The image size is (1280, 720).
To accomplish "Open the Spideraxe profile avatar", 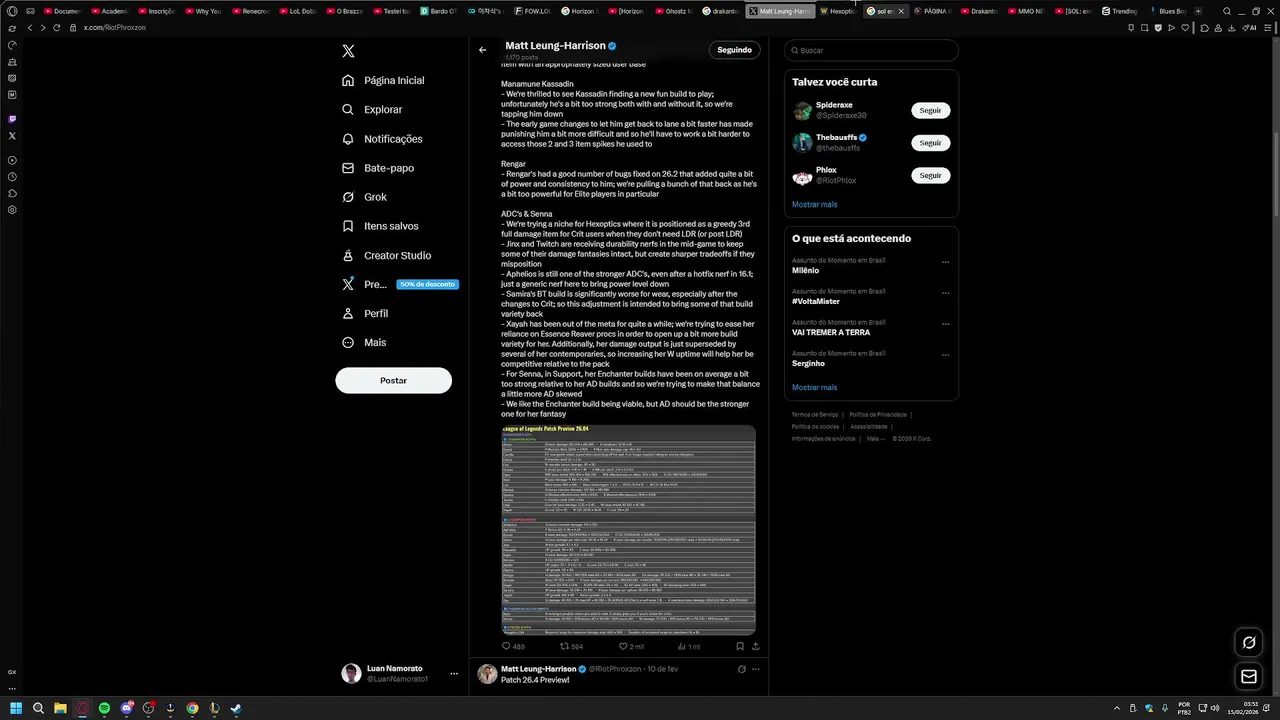I will tap(802, 110).
